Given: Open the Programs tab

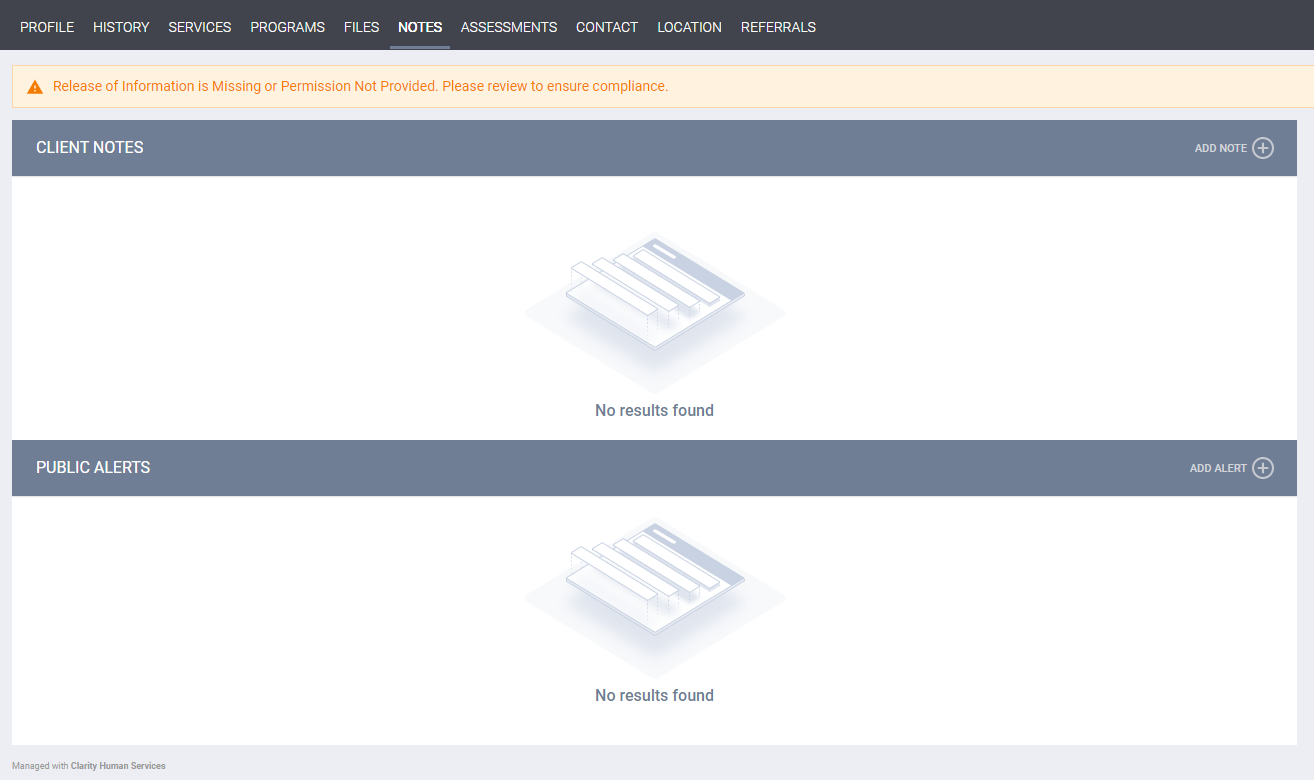Looking at the screenshot, I should 287,27.
